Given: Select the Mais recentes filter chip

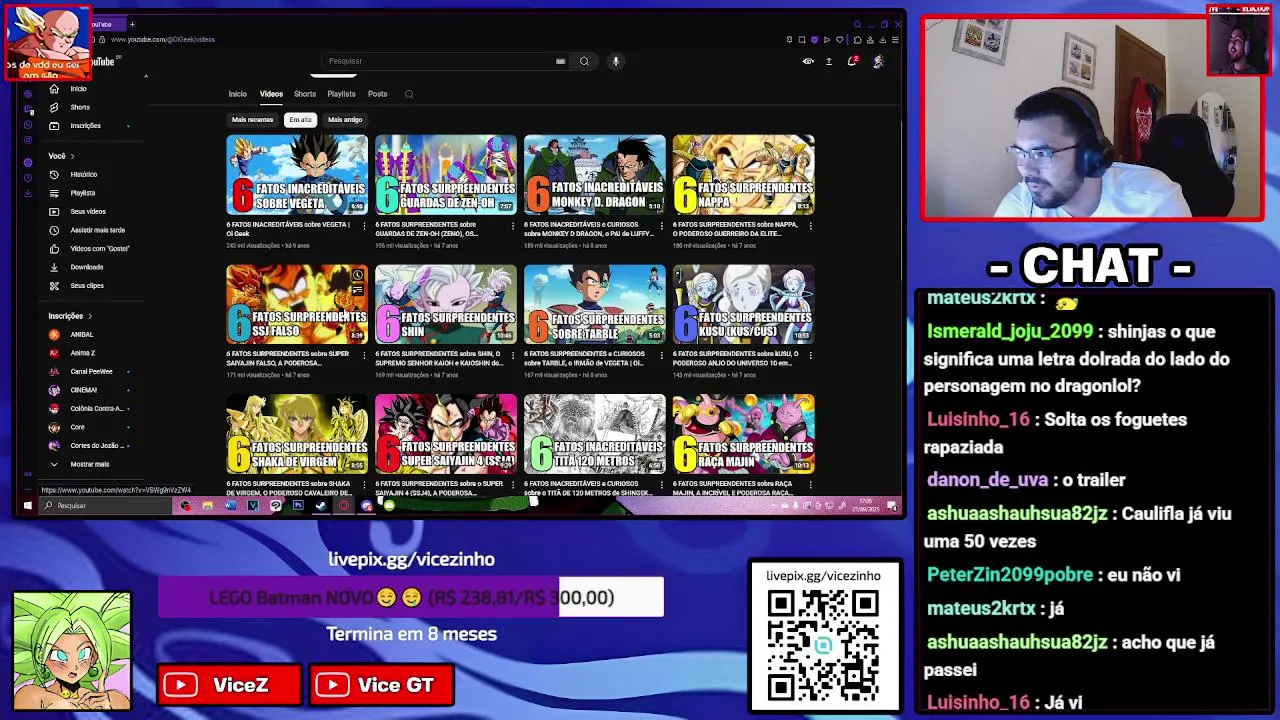Looking at the screenshot, I should (x=252, y=120).
